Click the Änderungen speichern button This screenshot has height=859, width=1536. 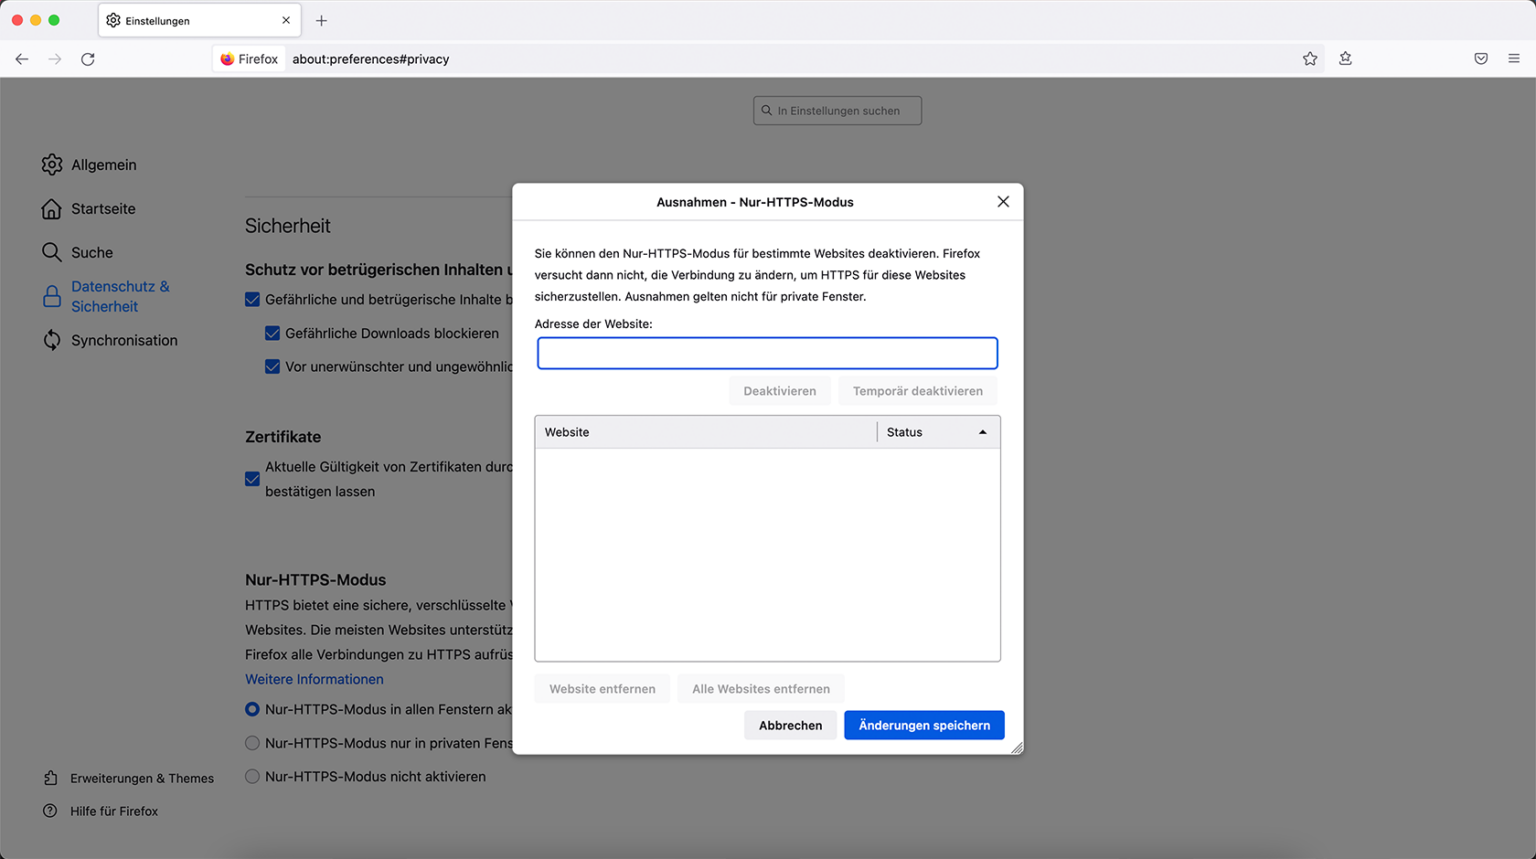coord(923,725)
